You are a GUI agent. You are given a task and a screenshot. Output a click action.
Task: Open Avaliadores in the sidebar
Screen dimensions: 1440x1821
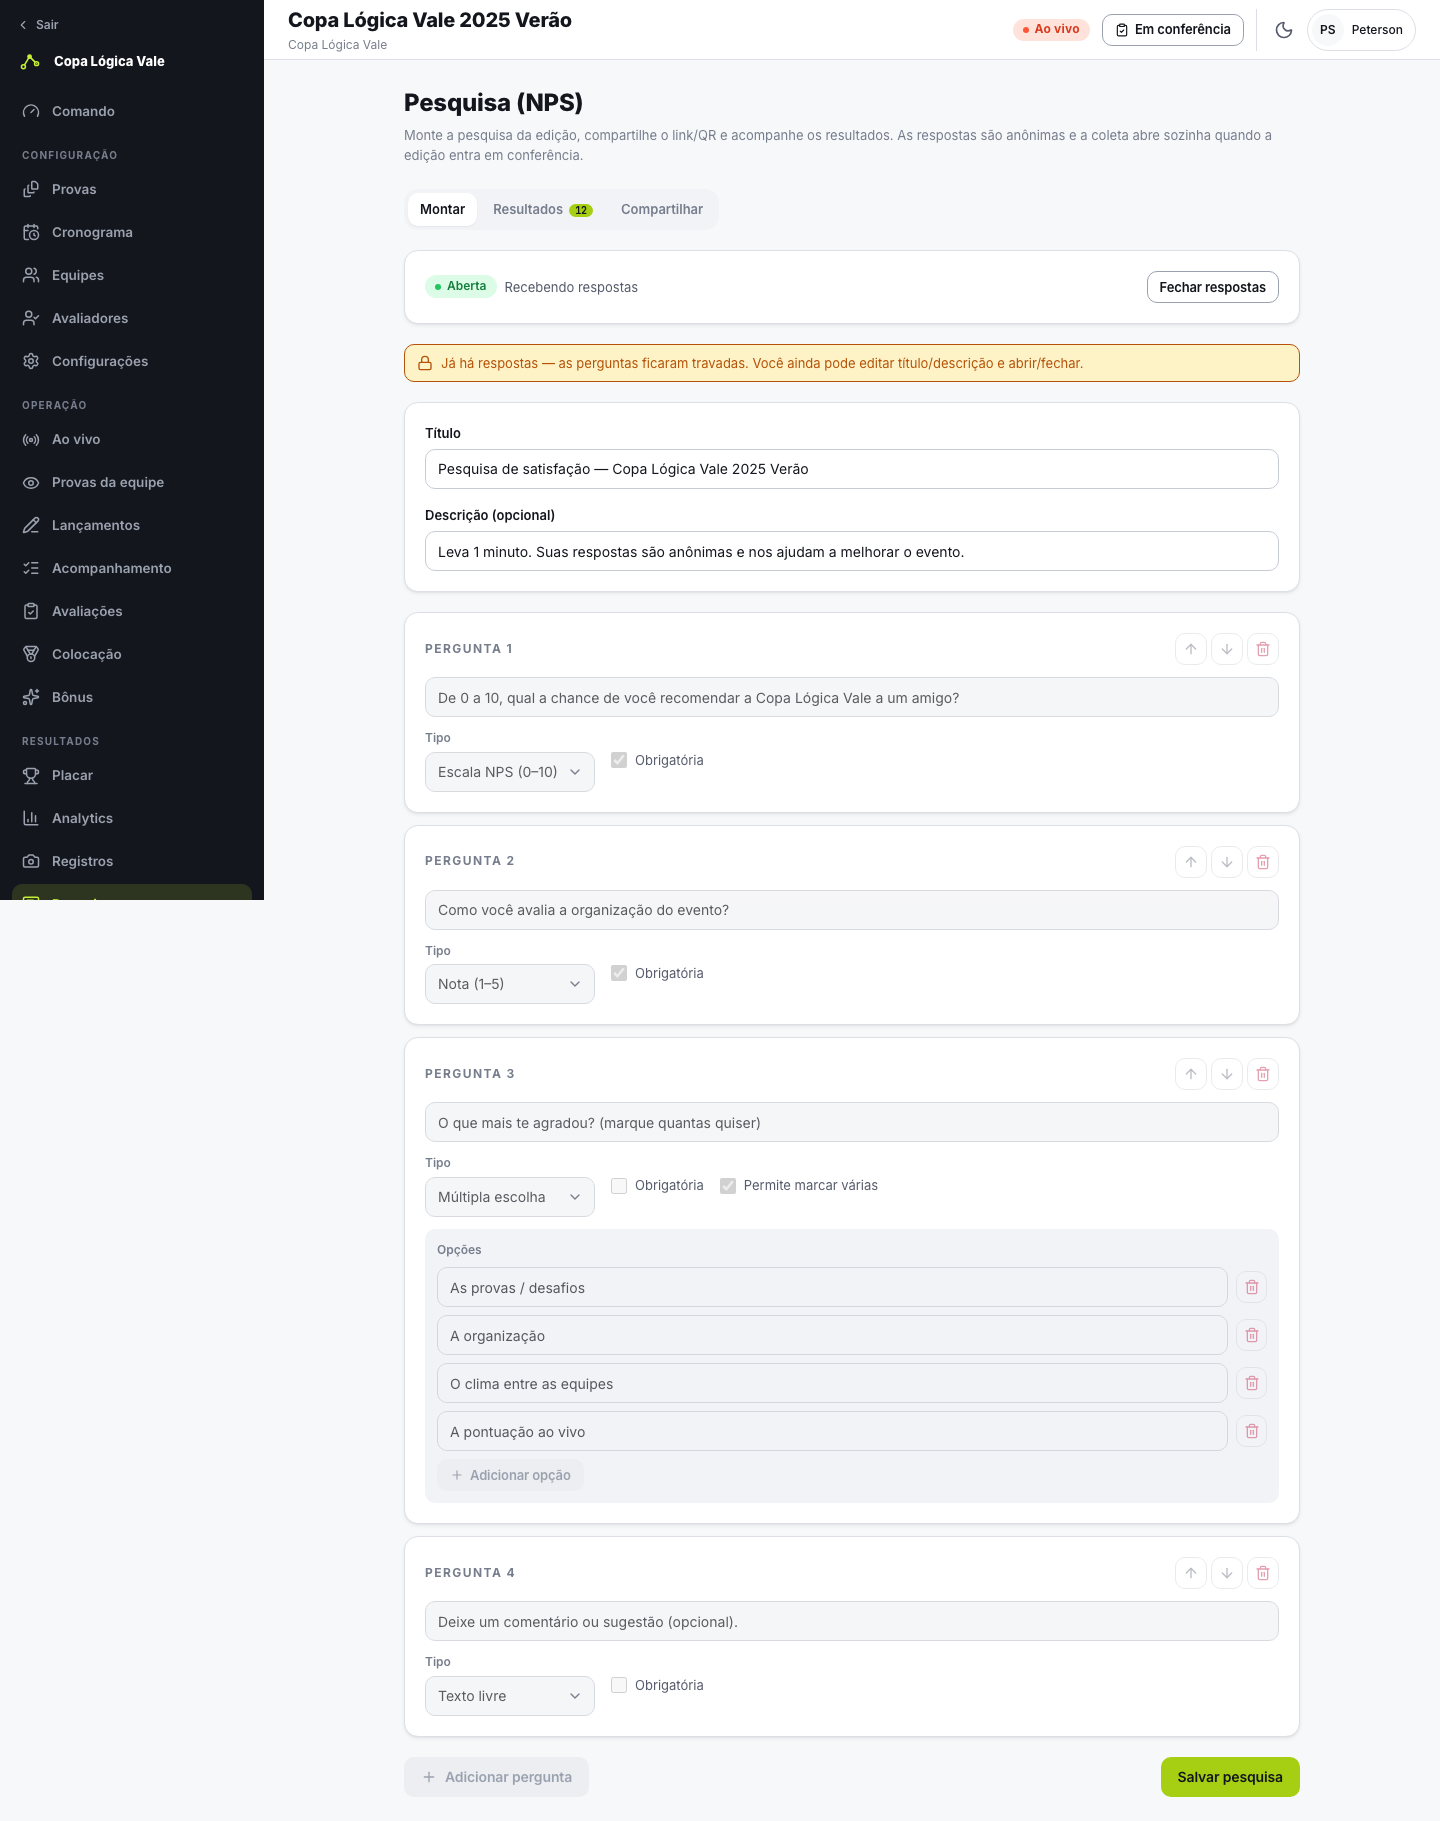pos(132,318)
